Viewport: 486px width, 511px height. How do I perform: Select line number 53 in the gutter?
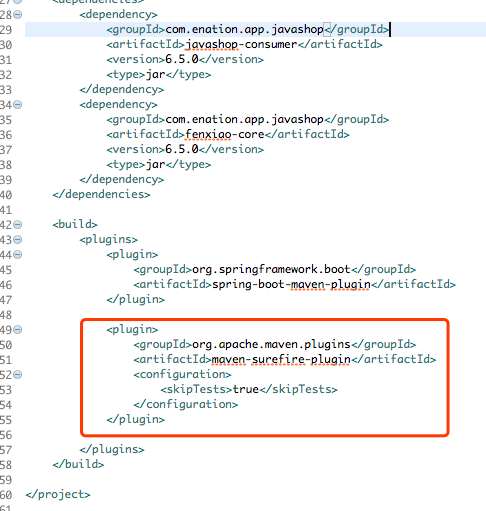[6, 390]
